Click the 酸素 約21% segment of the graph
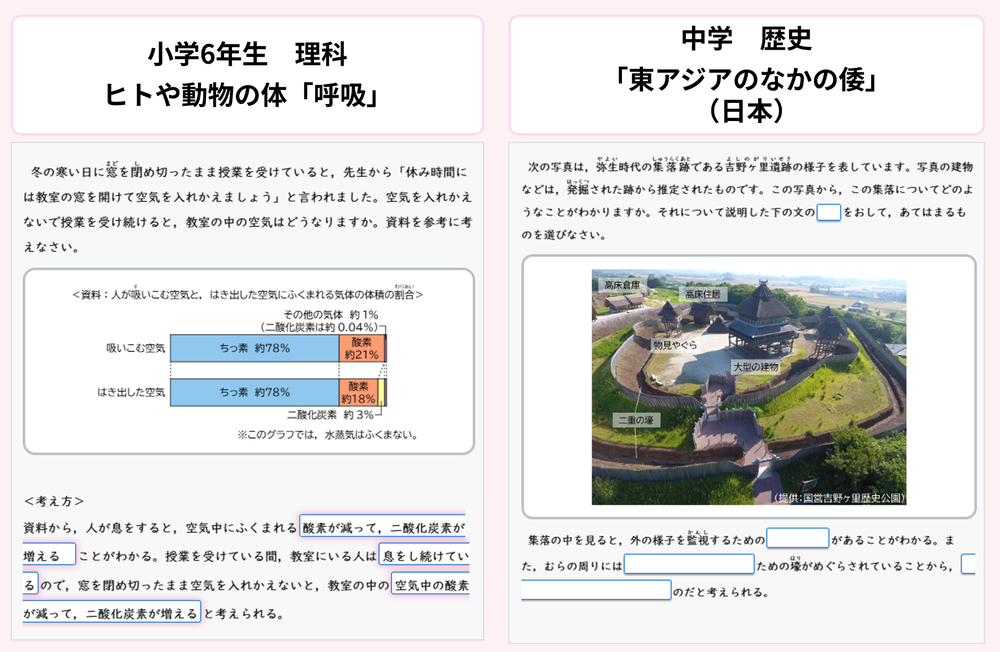Image resolution: width=1000 pixels, height=652 pixels. pyautogui.click(x=362, y=348)
